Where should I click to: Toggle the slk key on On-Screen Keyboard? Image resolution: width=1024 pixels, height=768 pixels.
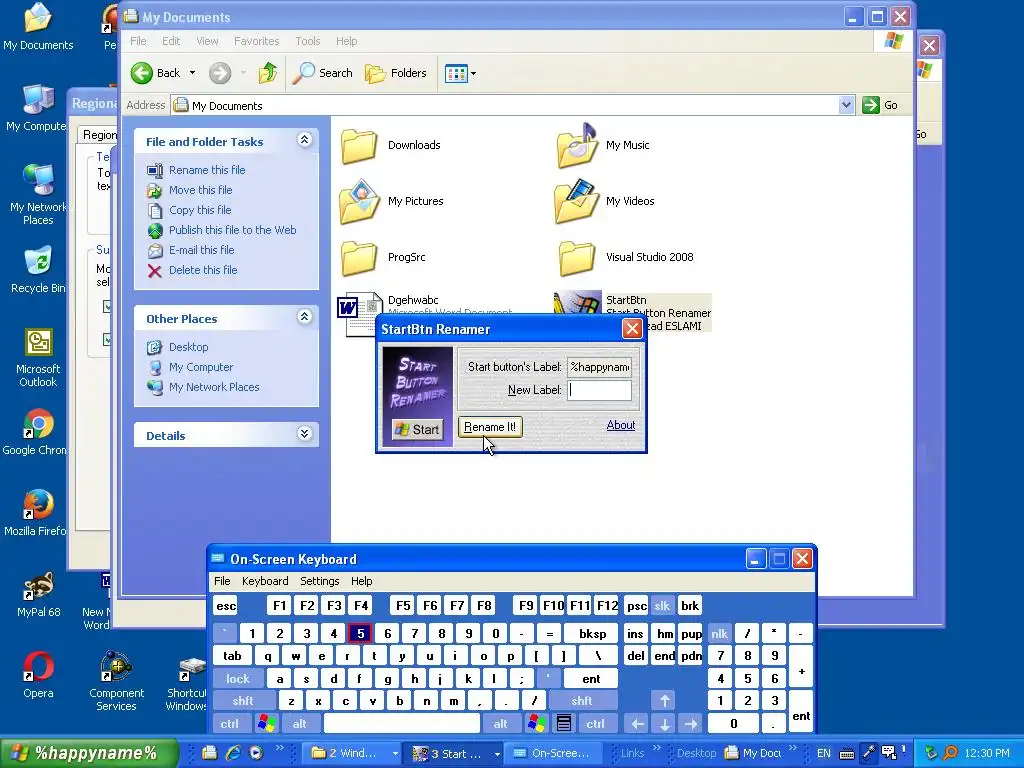tap(662, 606)
